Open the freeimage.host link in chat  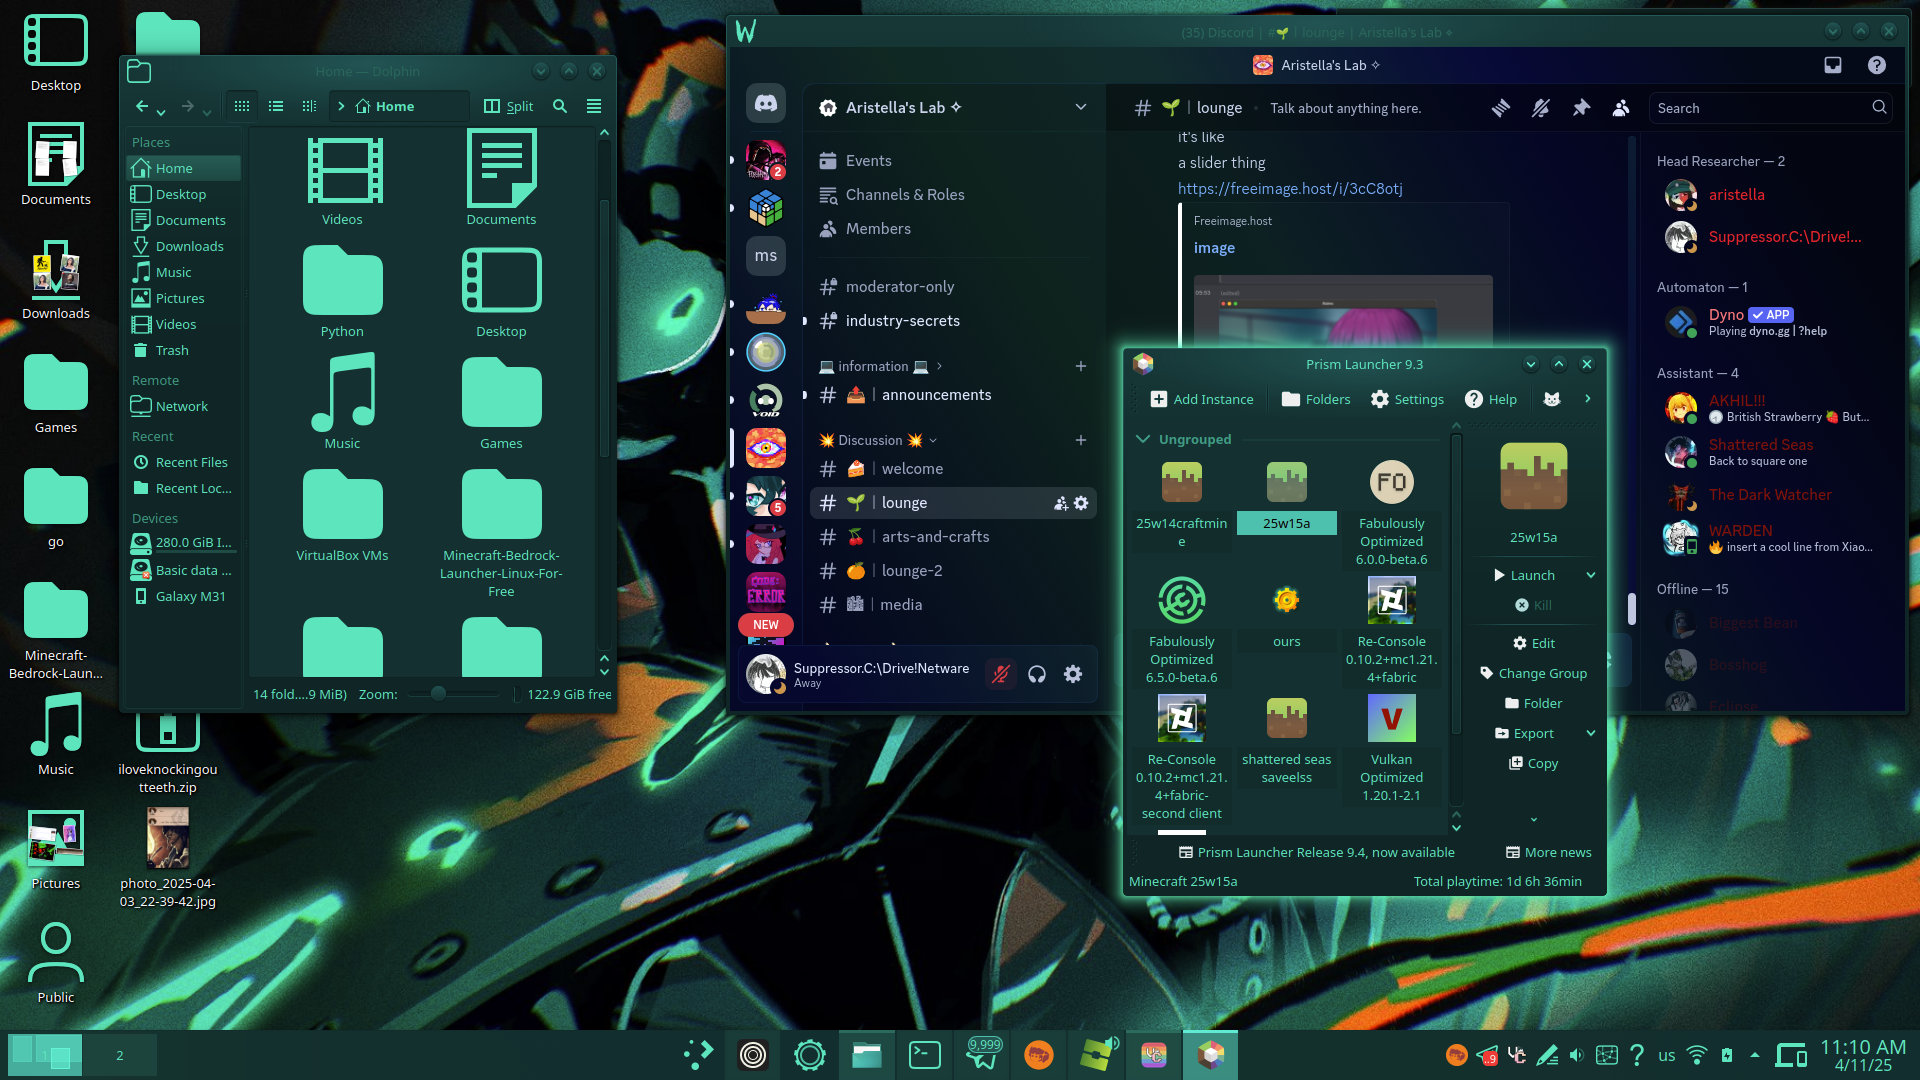point(1290,188)
